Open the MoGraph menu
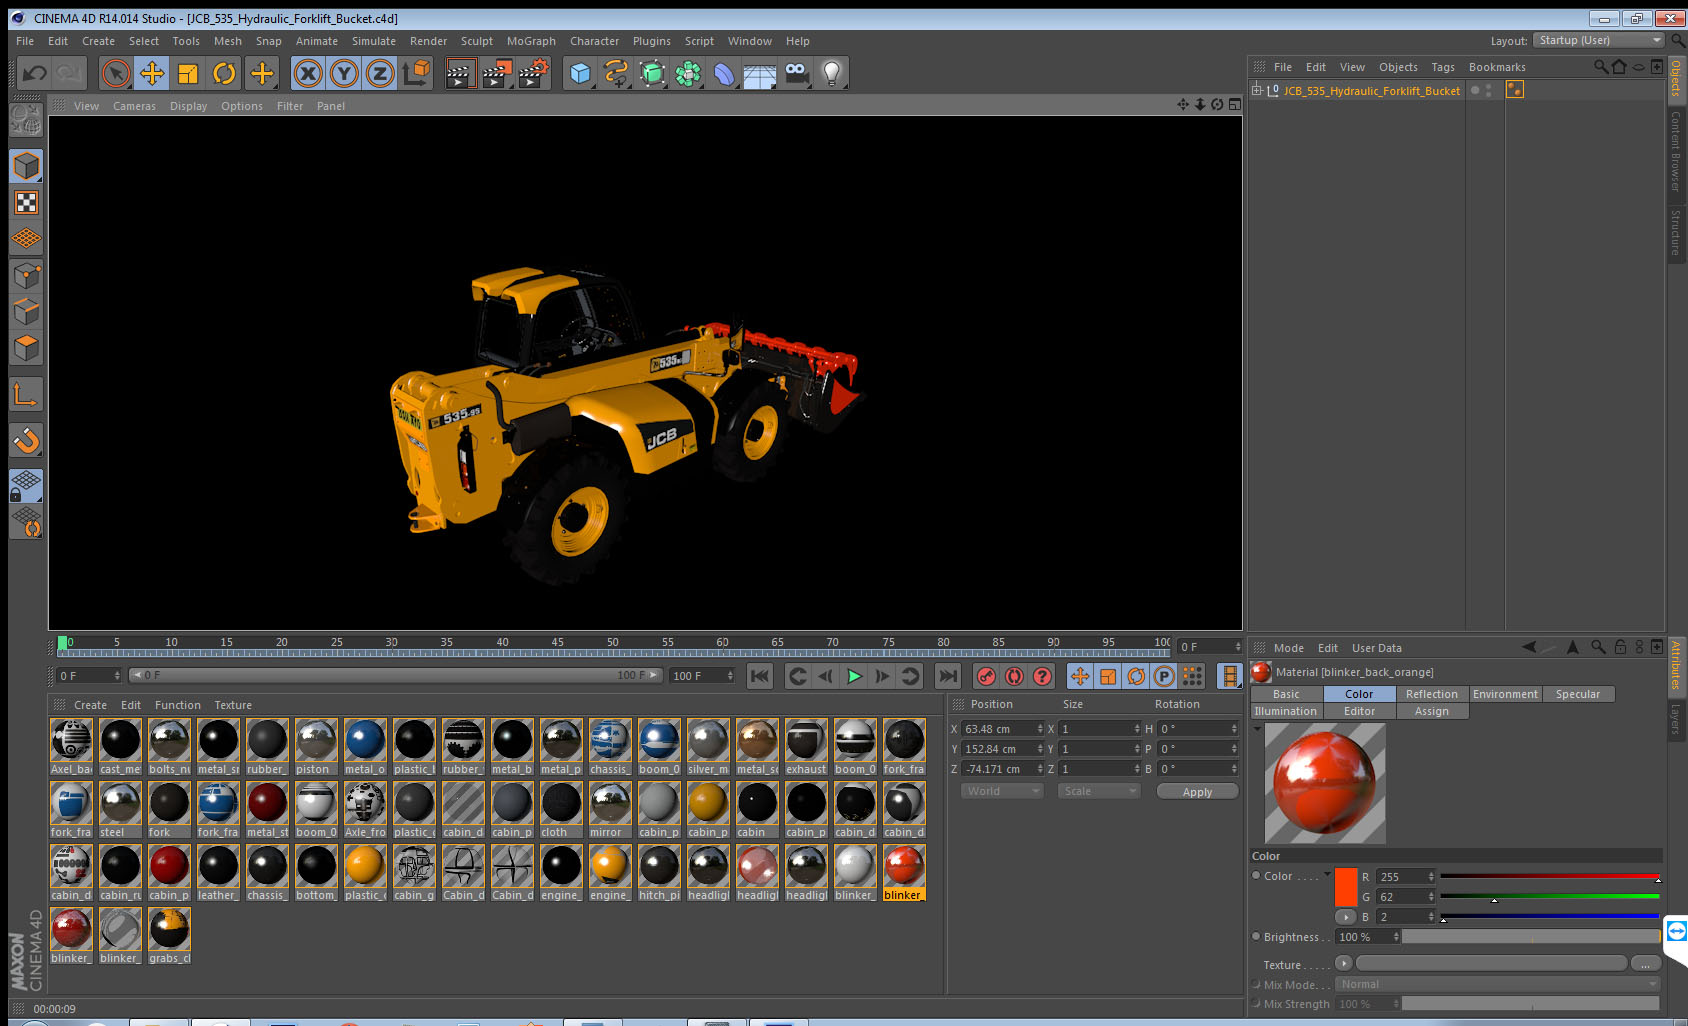This screenshot has width=1688, height=1026. 531,41
